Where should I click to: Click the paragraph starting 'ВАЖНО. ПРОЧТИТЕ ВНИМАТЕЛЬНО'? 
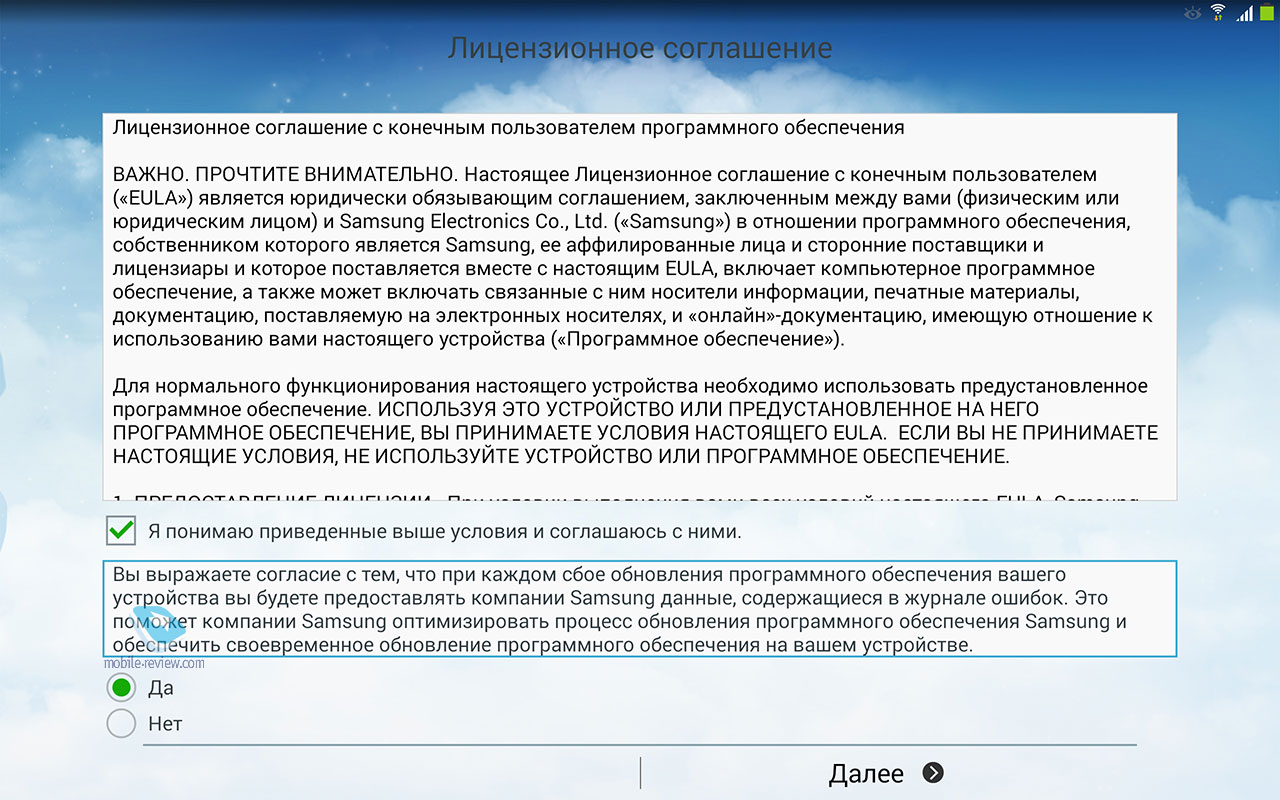coord(633,258)
